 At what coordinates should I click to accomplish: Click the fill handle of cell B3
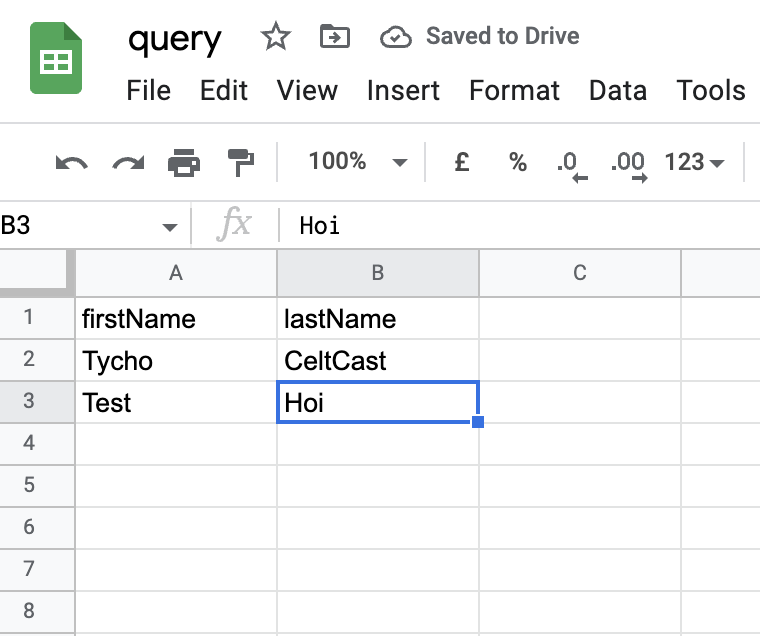(x=478, y=422)
